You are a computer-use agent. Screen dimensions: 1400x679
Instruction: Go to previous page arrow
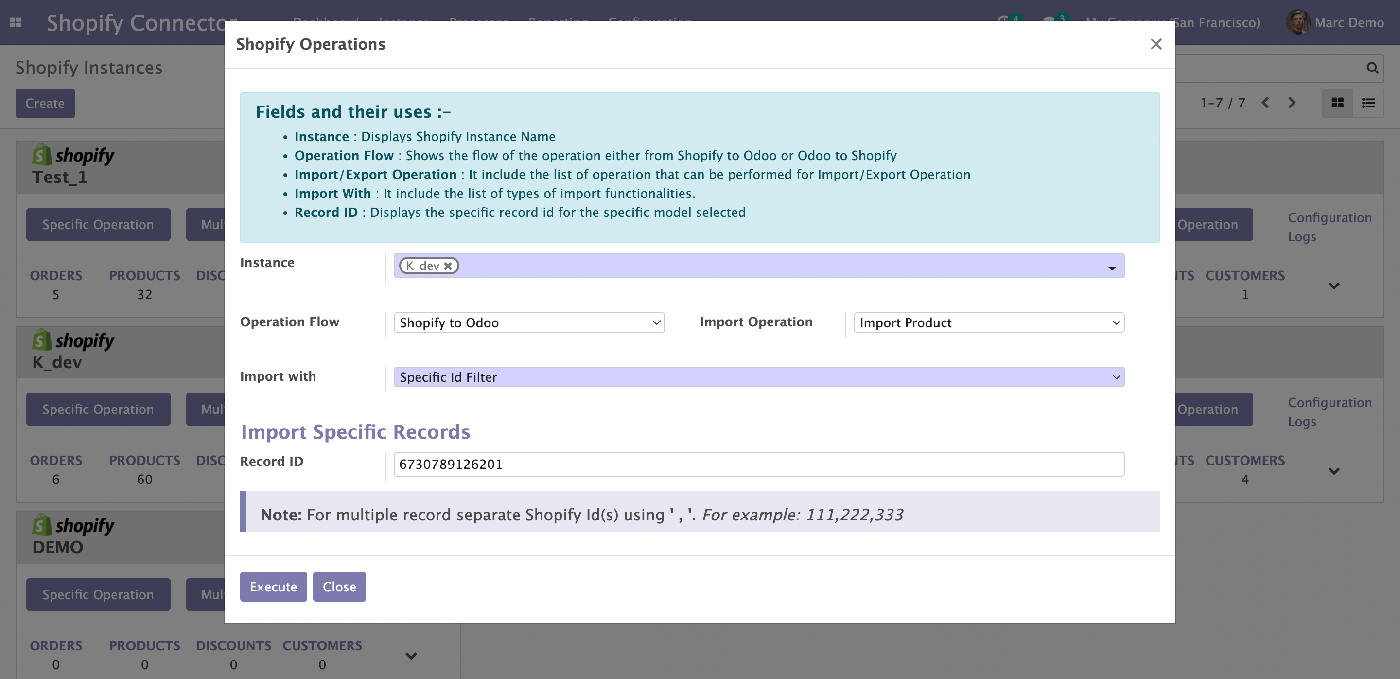(x=1265, y=103)
